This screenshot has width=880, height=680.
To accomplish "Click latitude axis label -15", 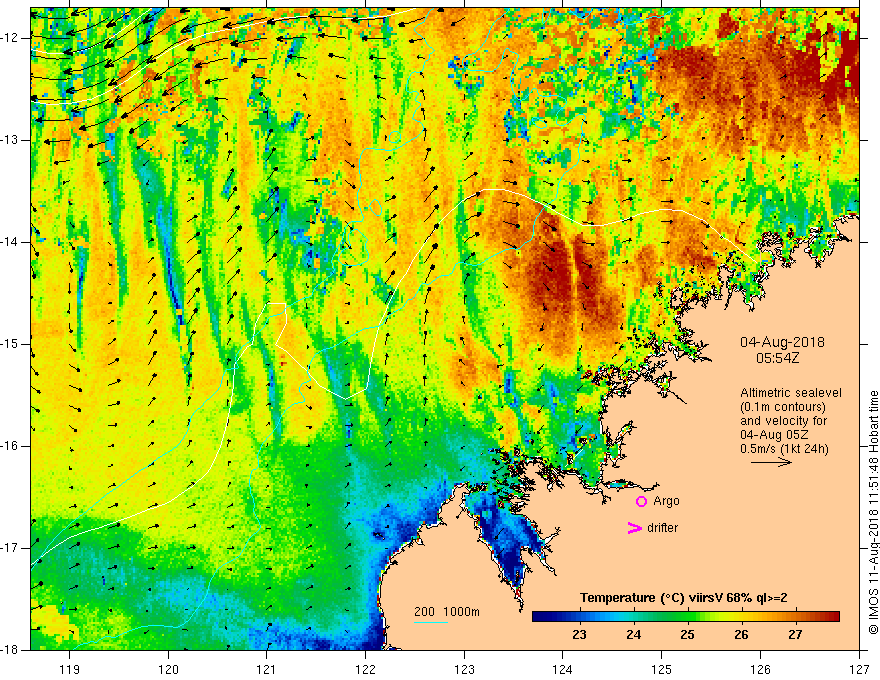I will coord(11,344).
